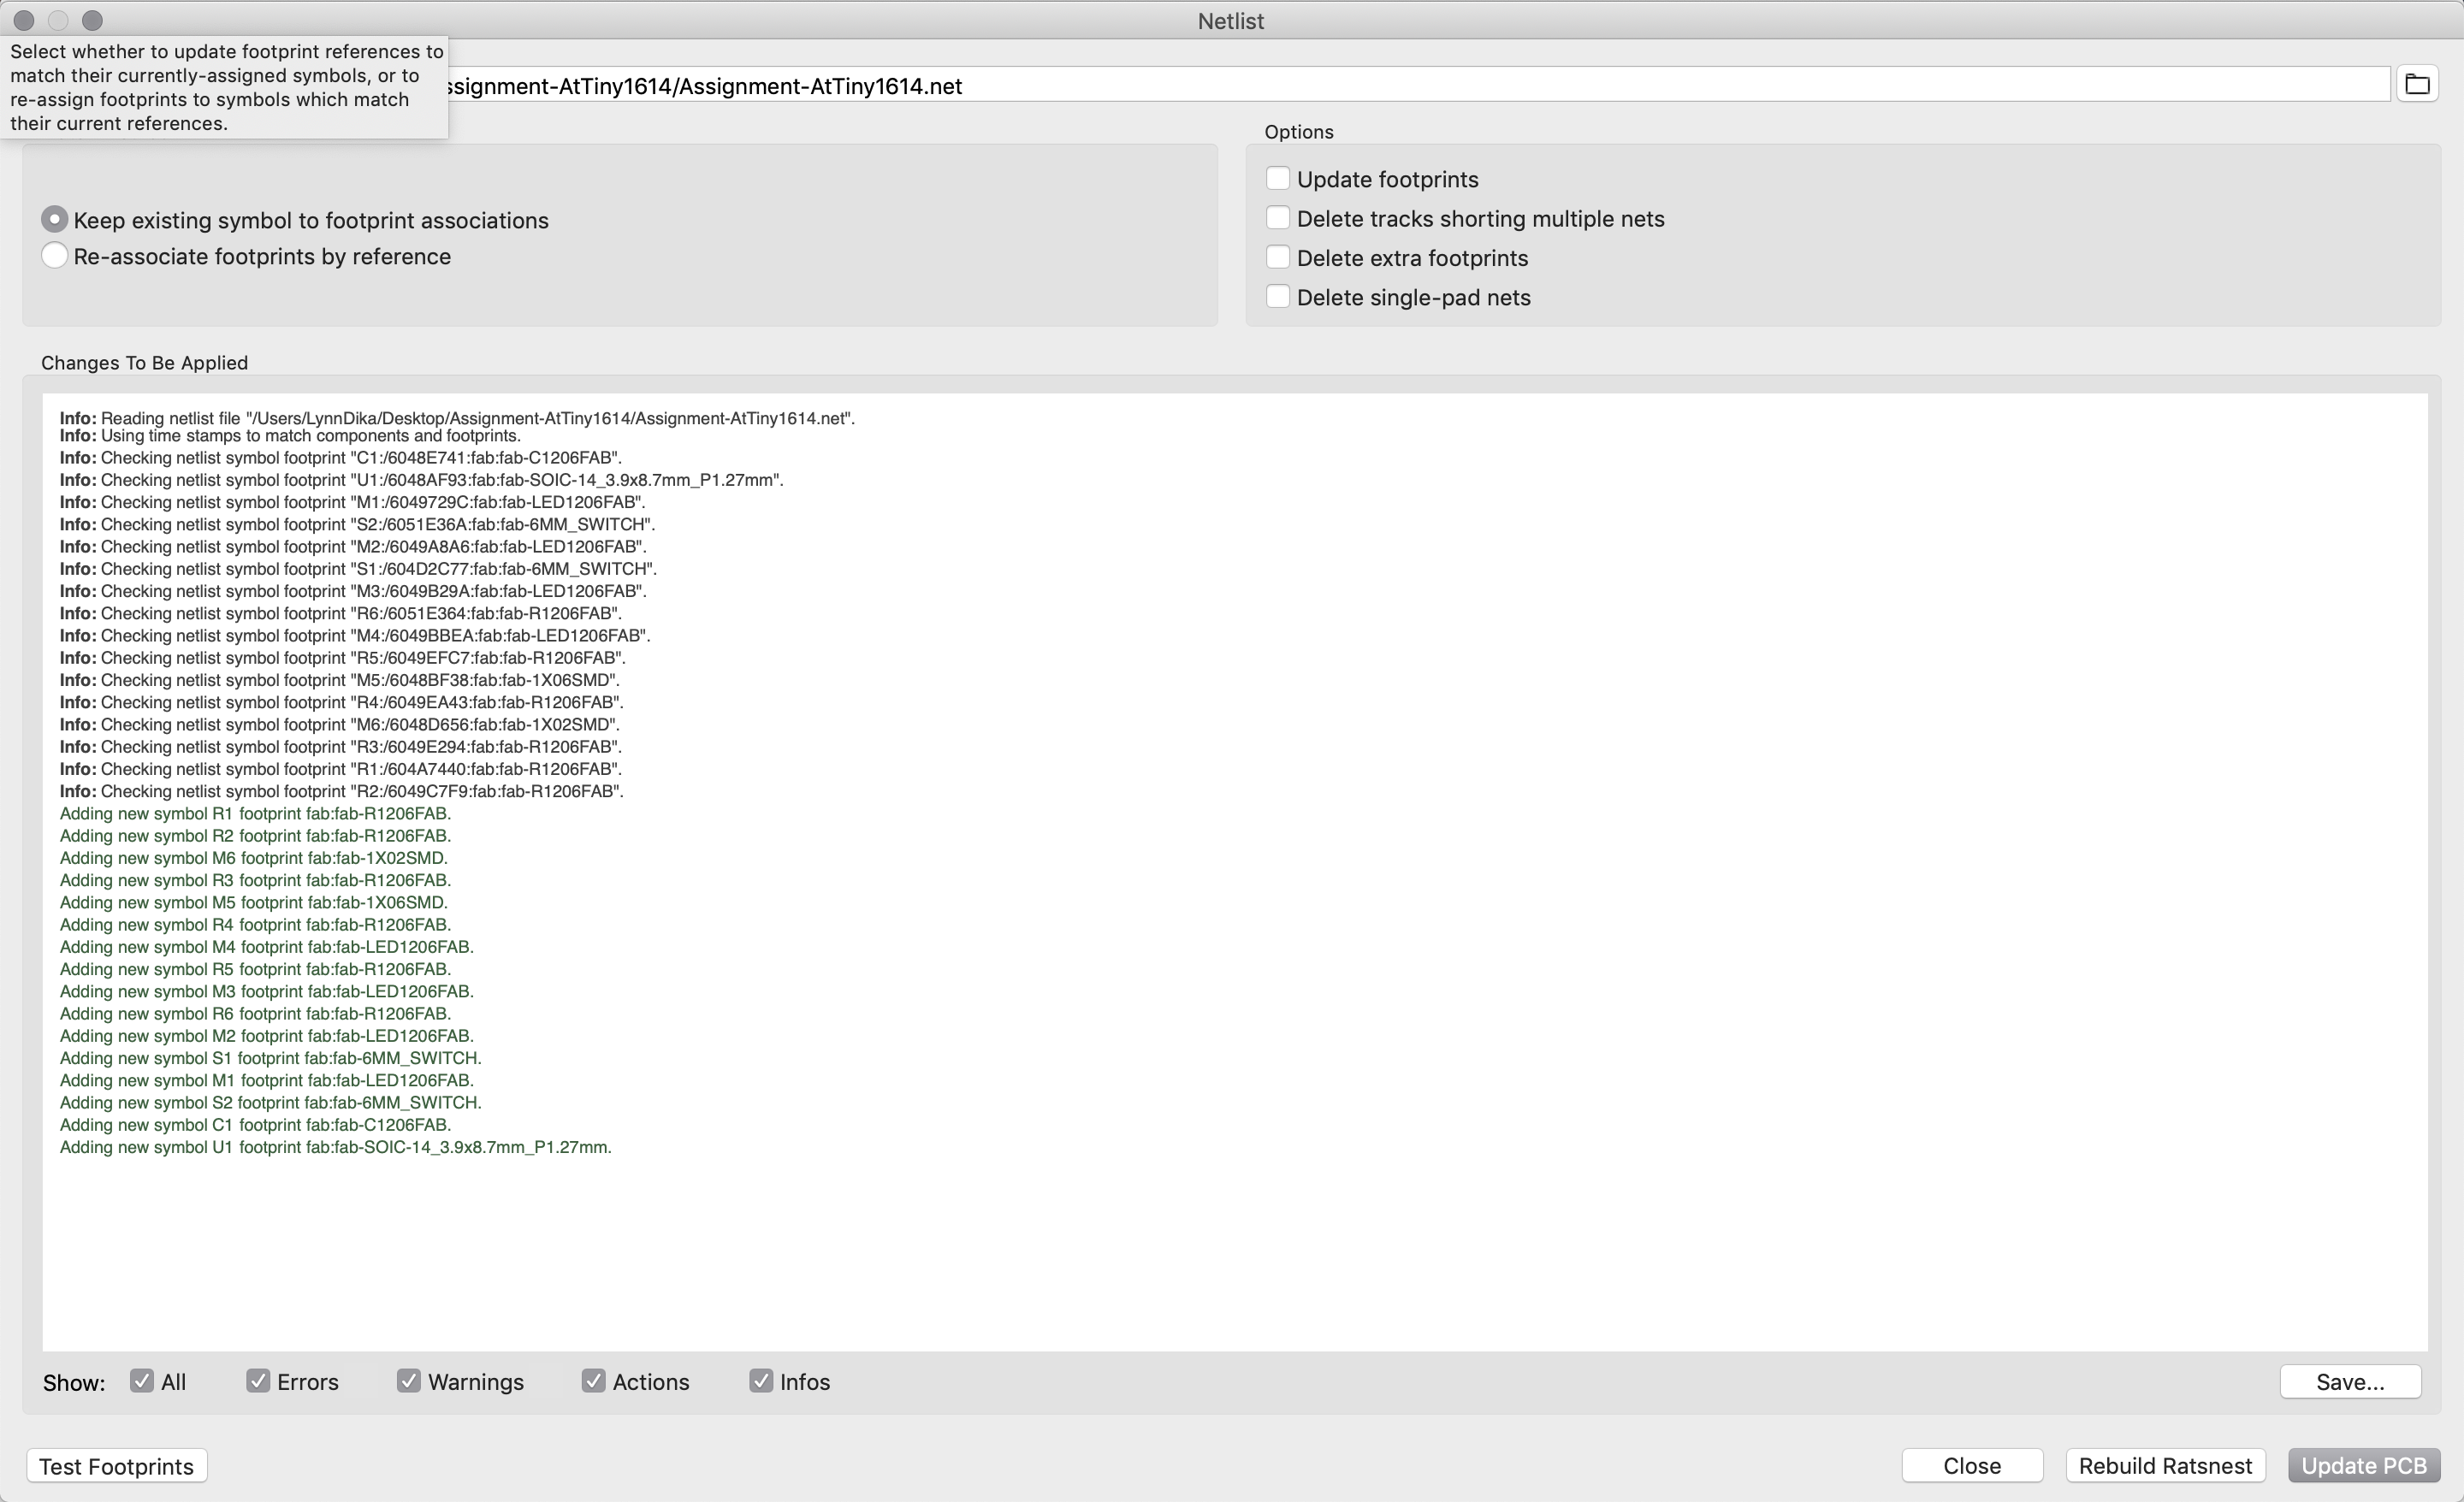Click info line for M6:/6048D656 1X02SMD
Screen dimensions: 2464x1502
[x=339, y=724]
